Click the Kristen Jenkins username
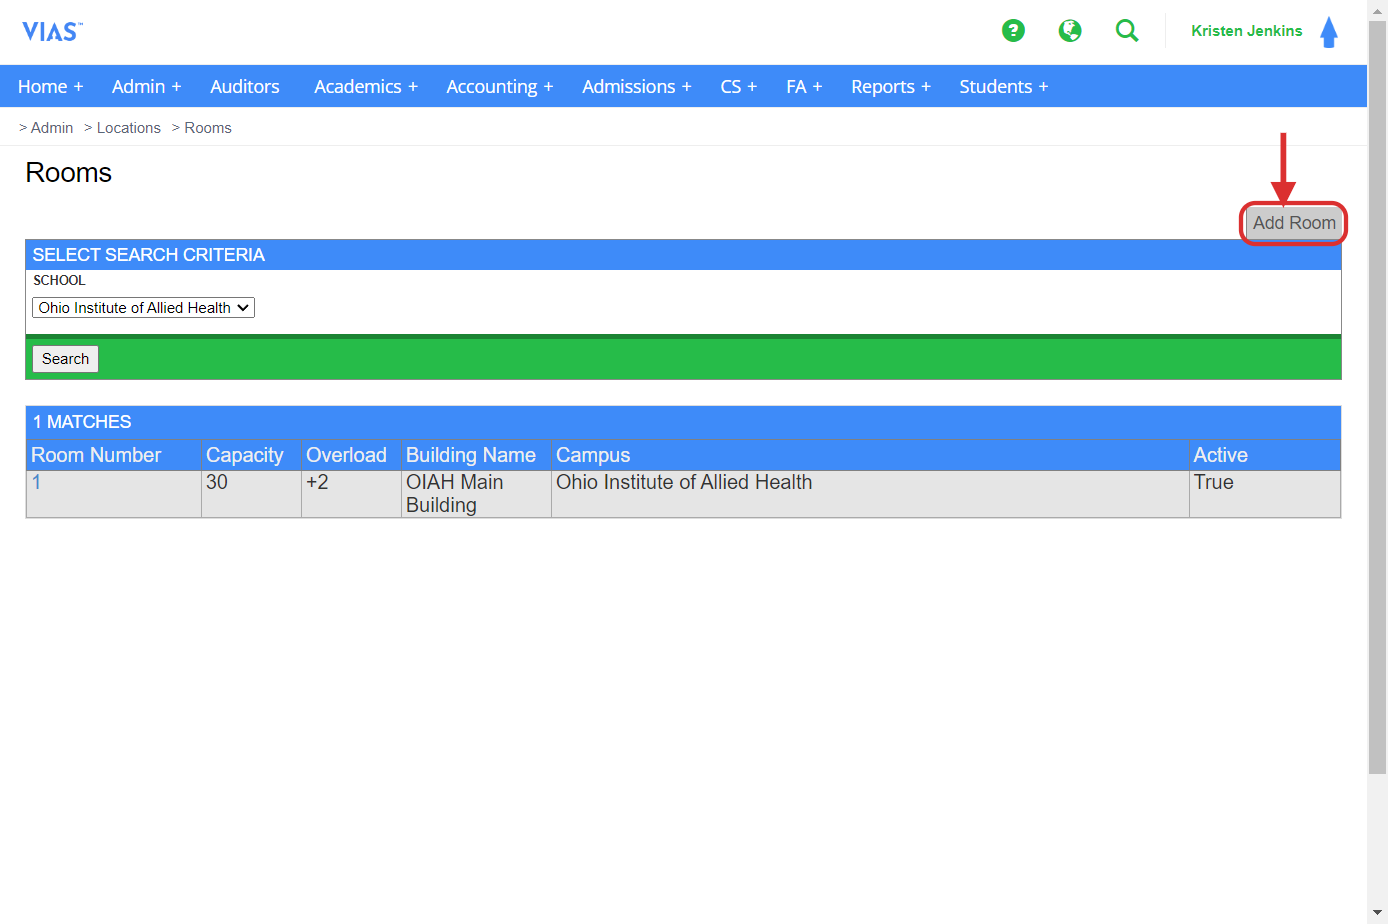 [1246, 31]
